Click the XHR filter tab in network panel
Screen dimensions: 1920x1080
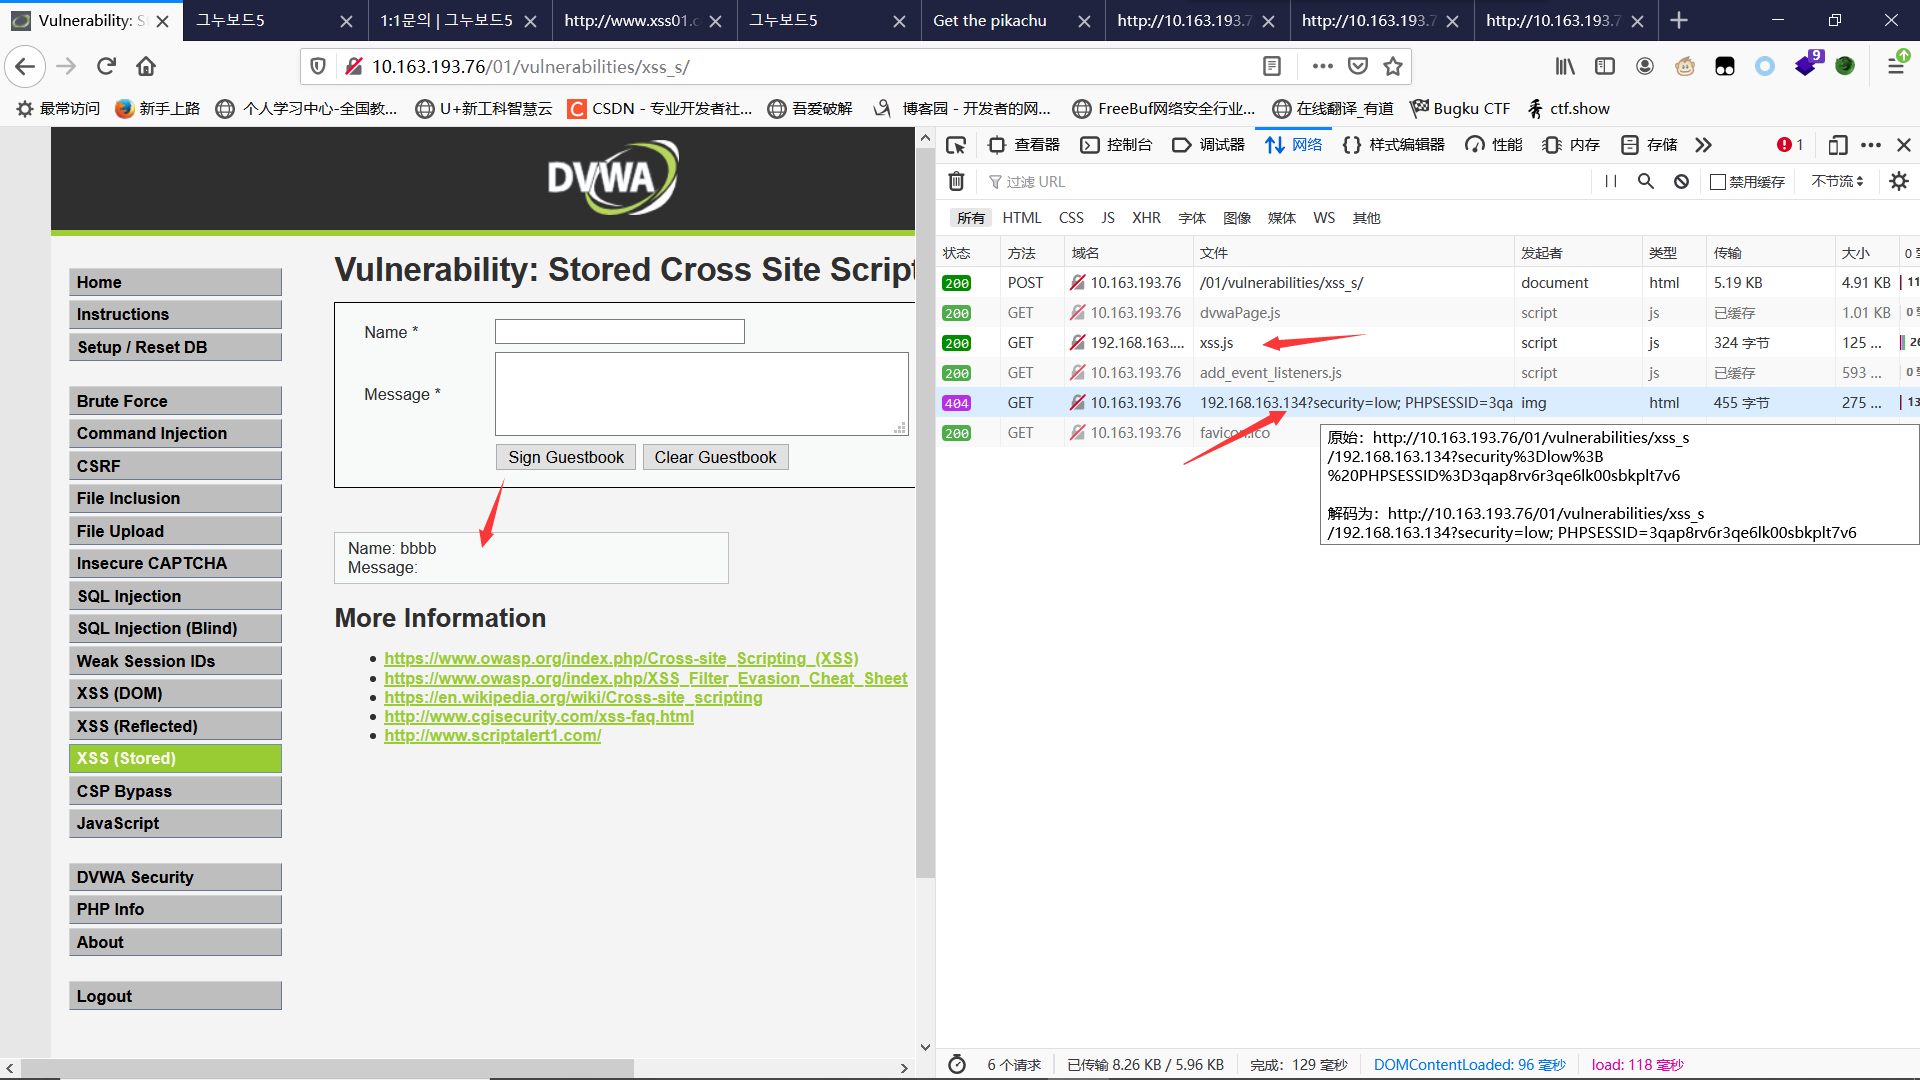tap(1146, 218)
